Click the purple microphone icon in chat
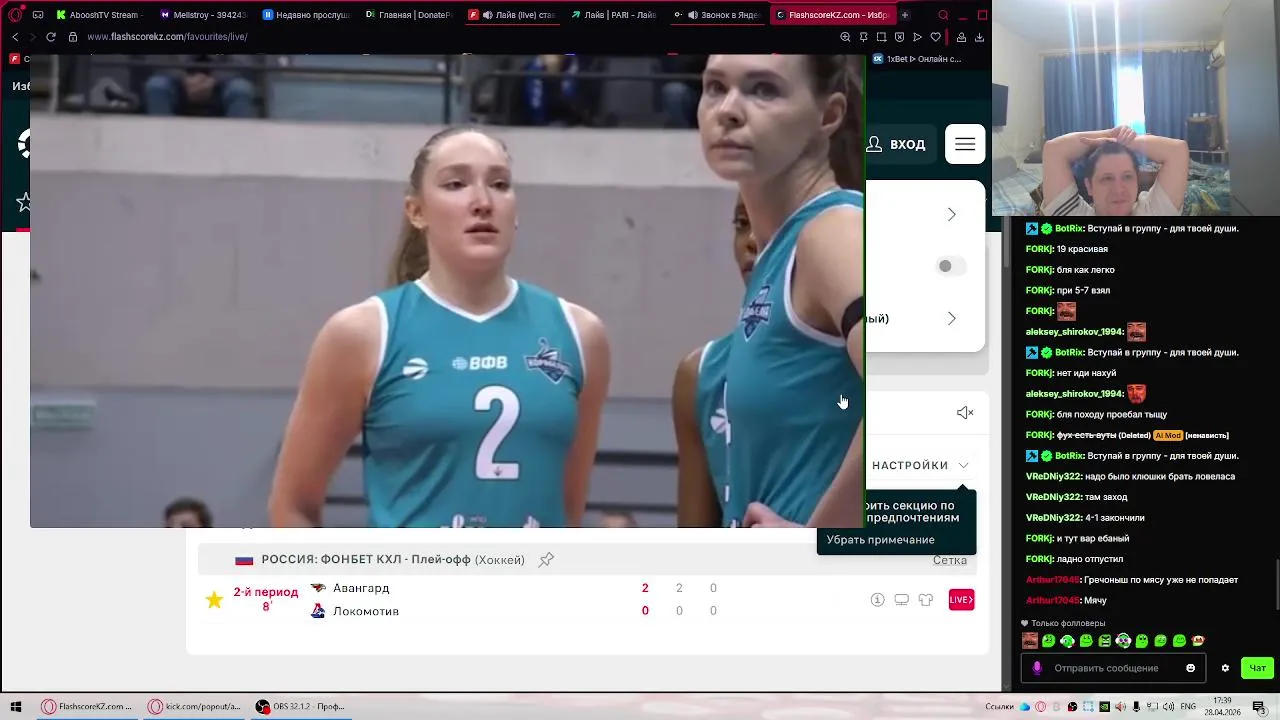The height and width of the screenshot is (720, 1280). coord(1037,668)
